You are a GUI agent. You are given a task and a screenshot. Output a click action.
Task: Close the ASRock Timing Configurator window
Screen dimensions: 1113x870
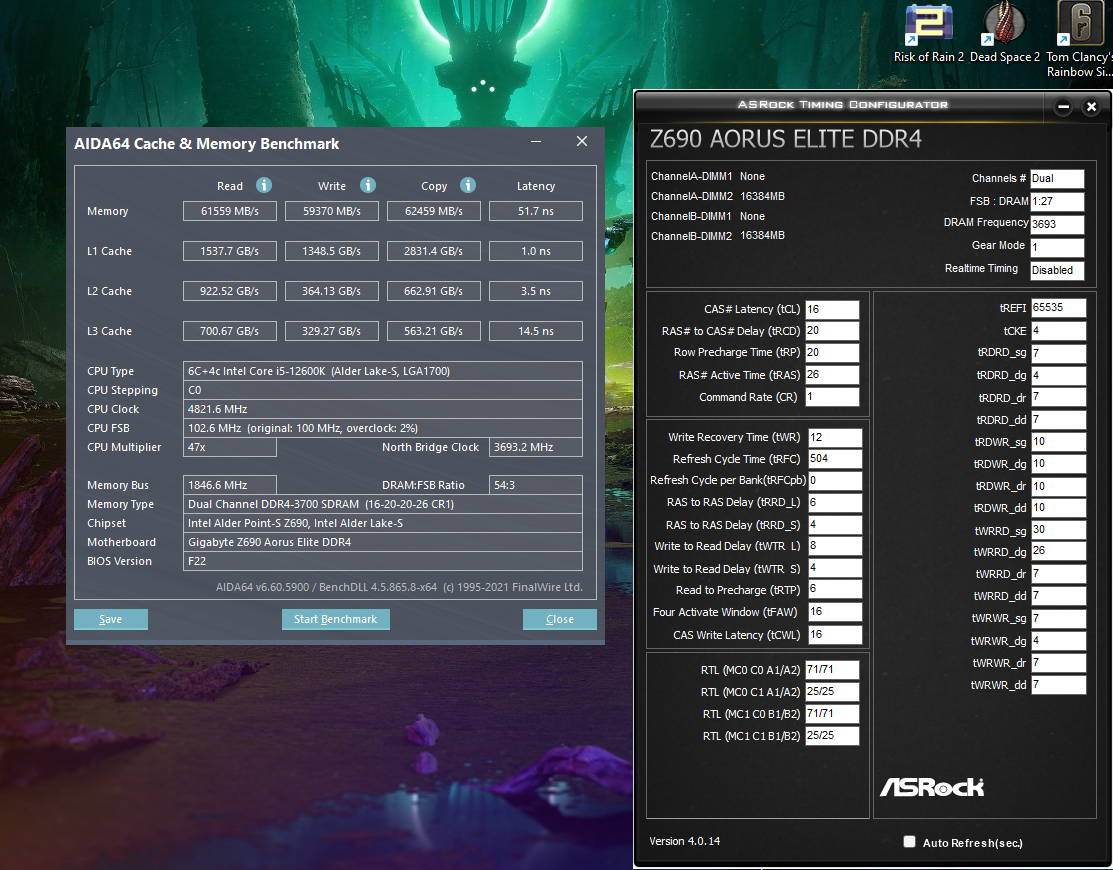pos(1092,106)
